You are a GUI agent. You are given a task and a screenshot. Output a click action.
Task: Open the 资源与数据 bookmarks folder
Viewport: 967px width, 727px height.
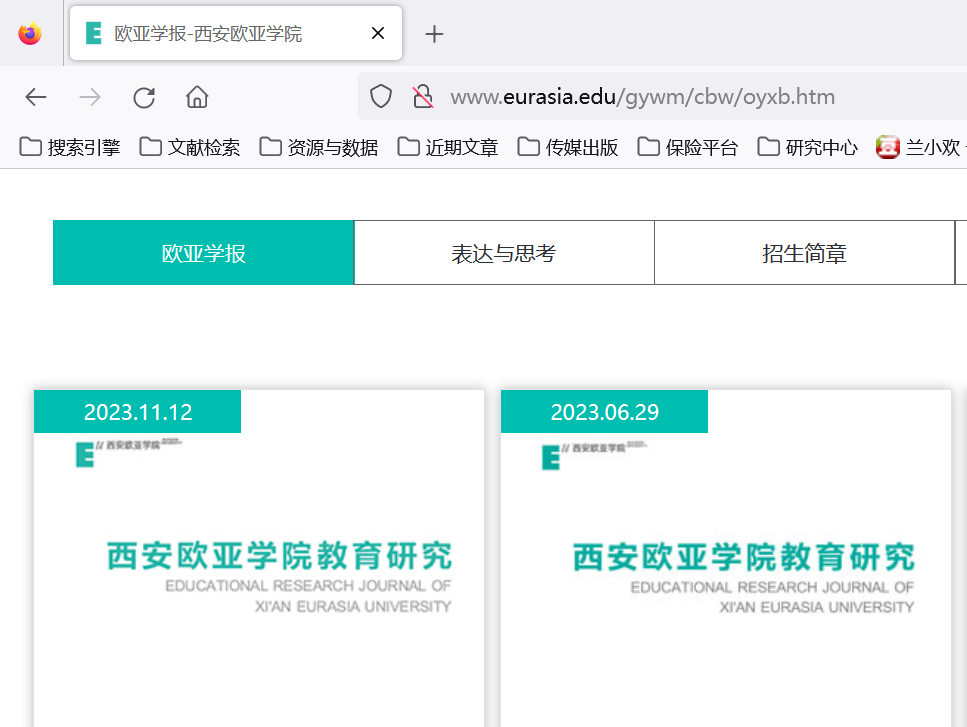[318, 147]
